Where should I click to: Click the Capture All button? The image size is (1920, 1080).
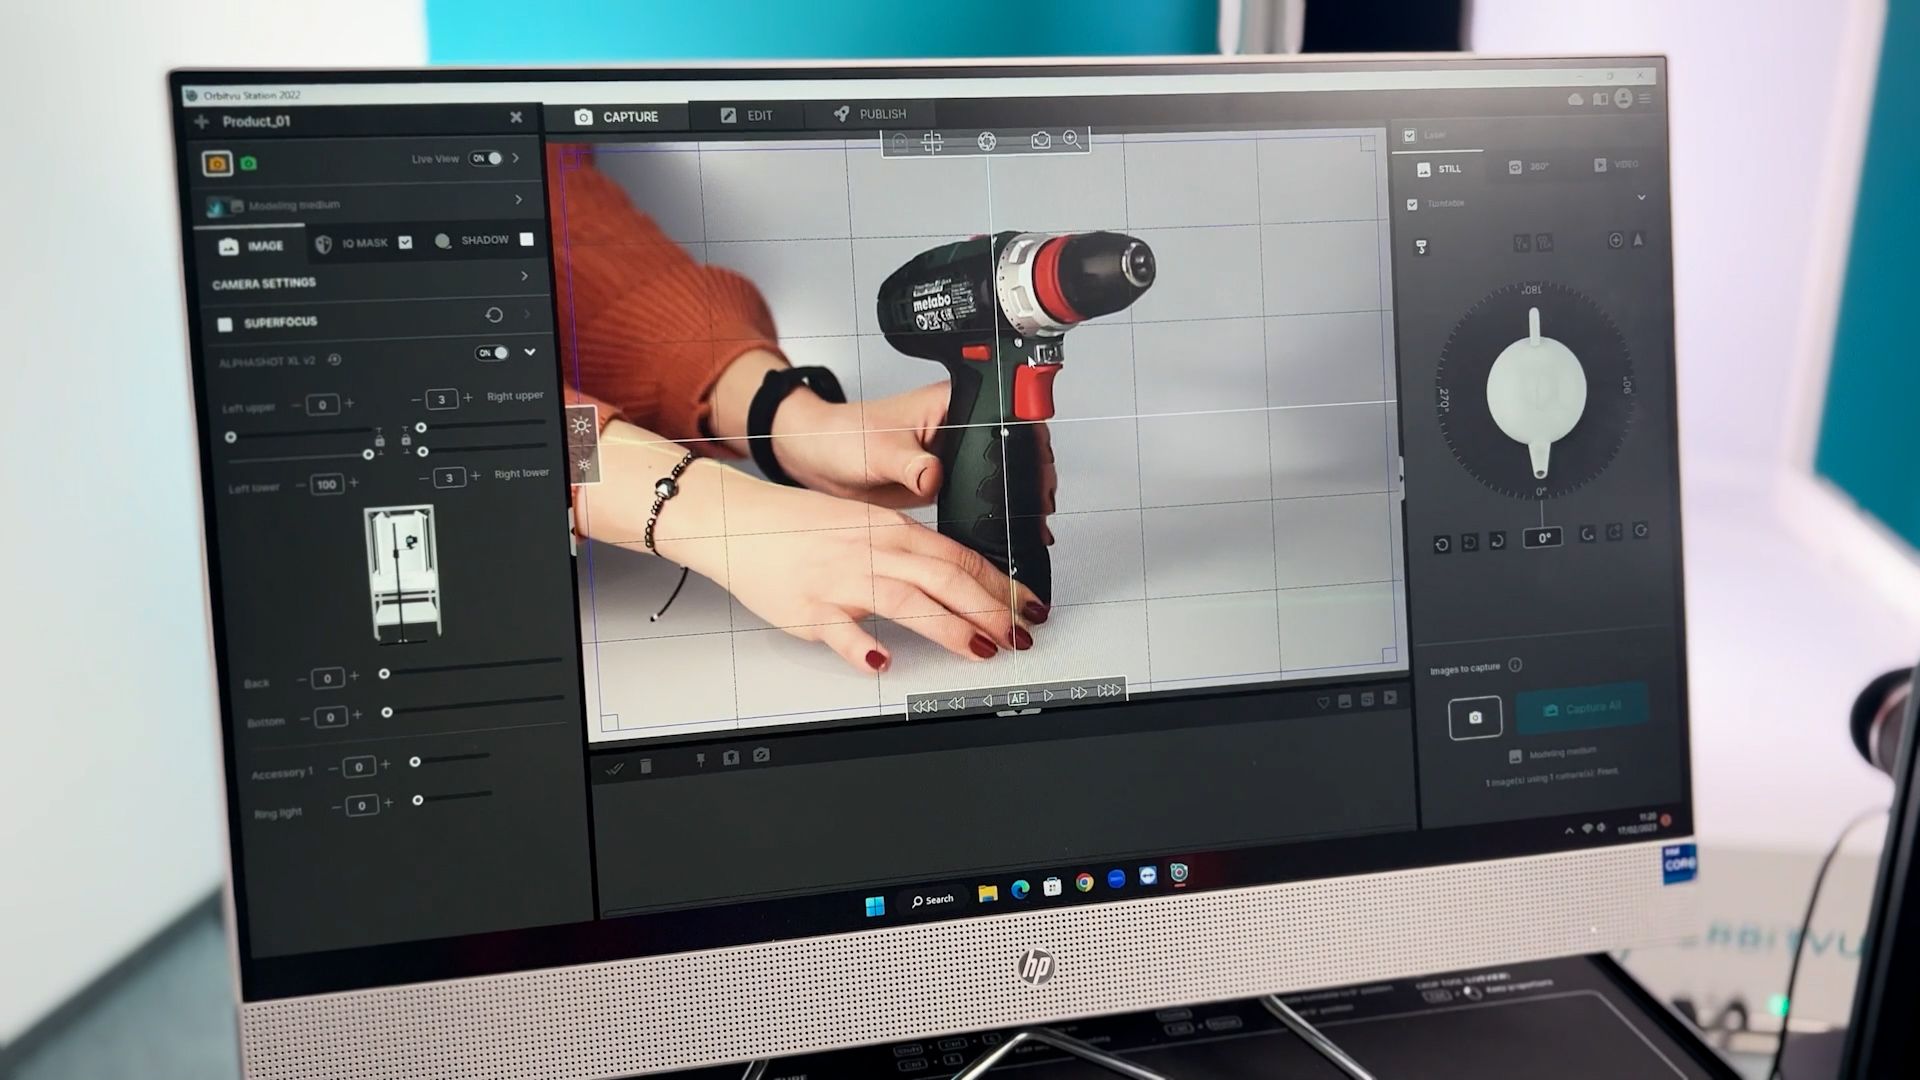pos(1582,708)
